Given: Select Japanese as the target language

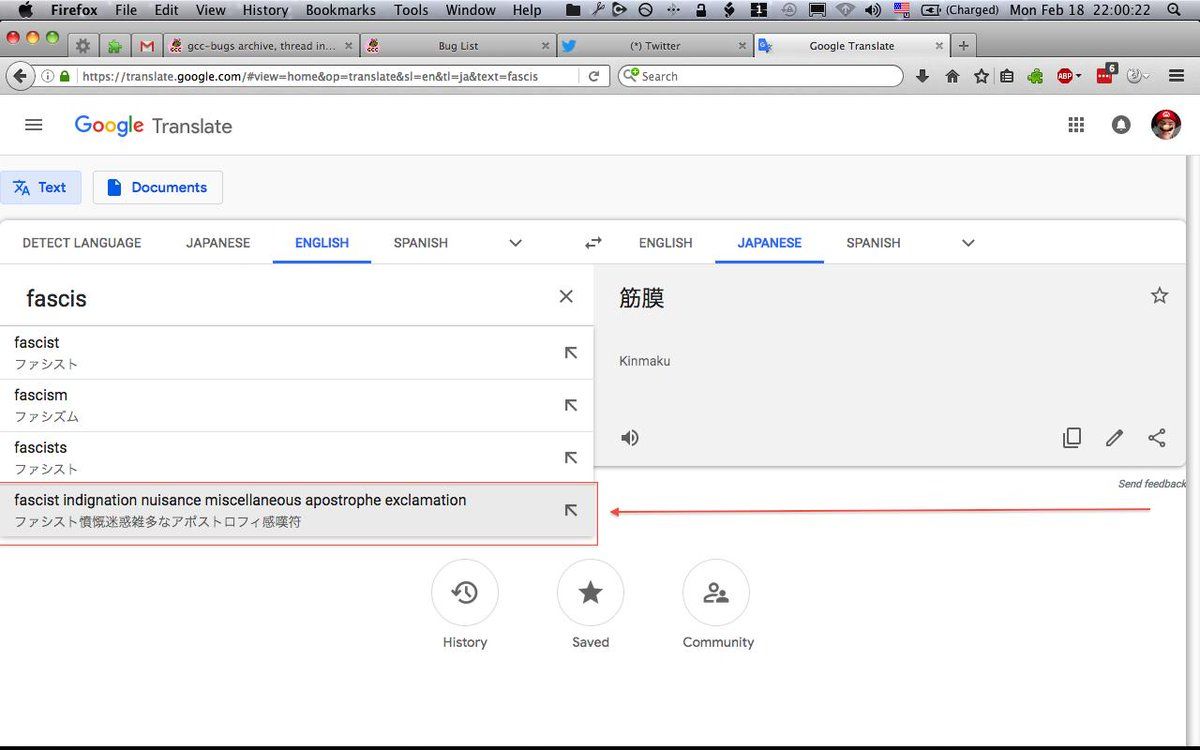Looking at the screenshot, I should 769,243.
